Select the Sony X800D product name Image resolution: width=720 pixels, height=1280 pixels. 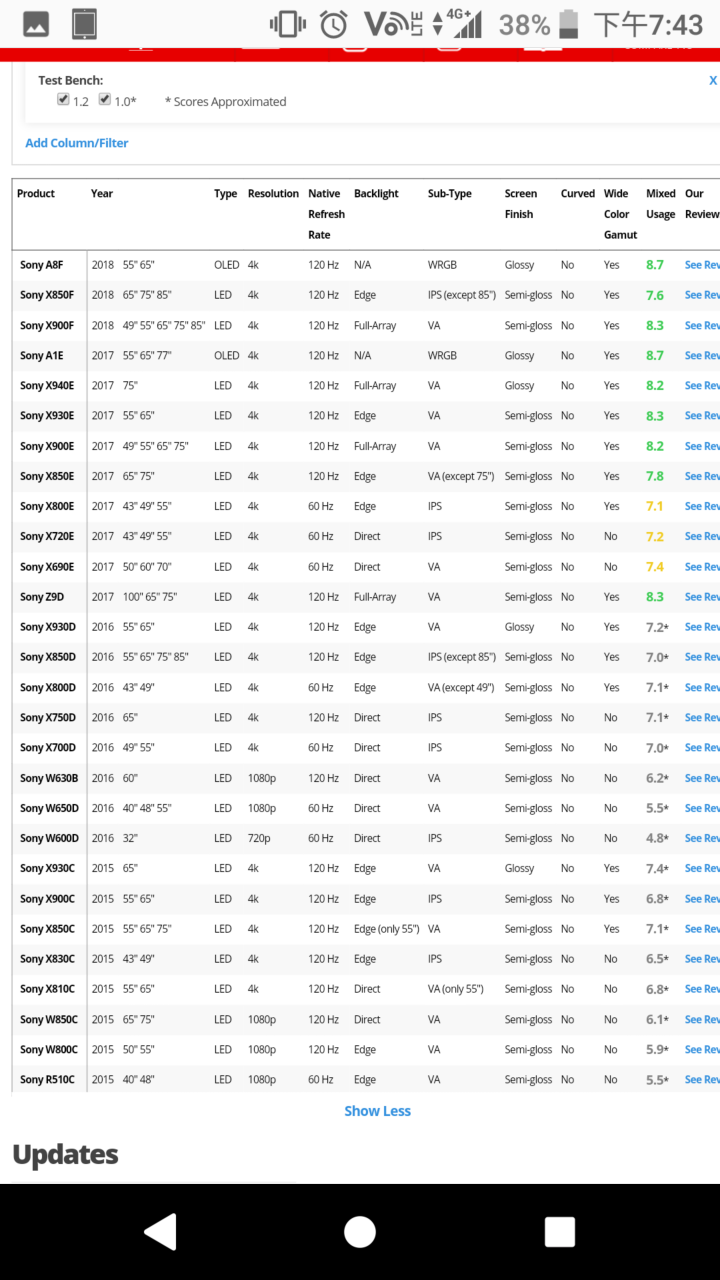(48, 687)
